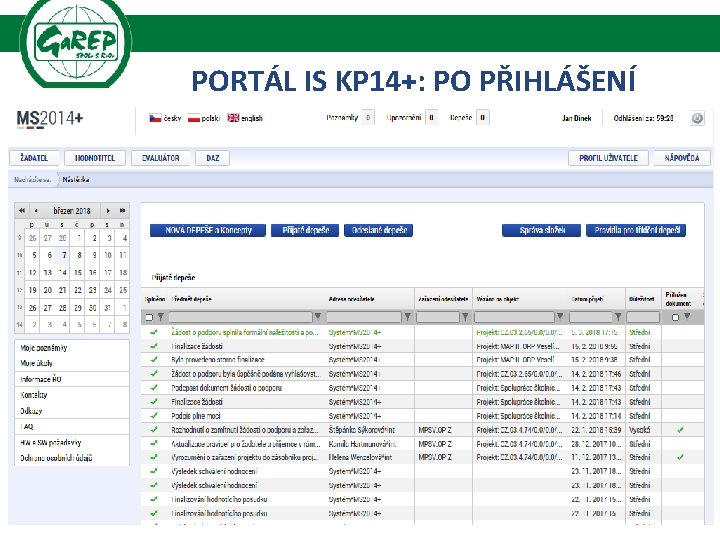Open filter icon of Datum přijetí column
Screen dimensions: 720x540
[618, 316]
